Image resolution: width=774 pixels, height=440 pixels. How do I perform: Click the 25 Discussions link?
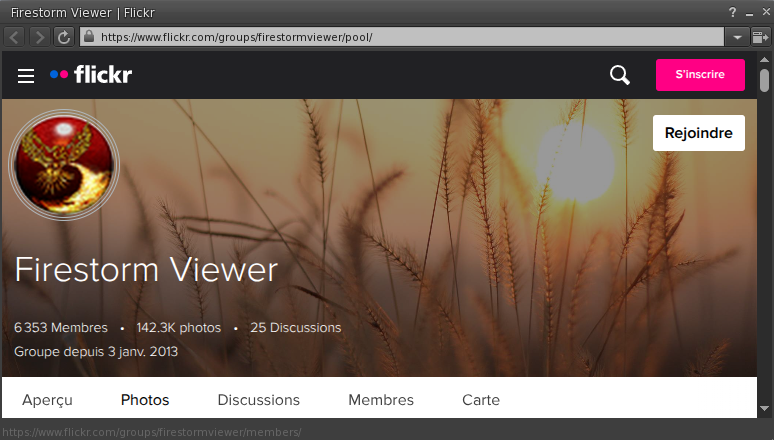[295, 328]
